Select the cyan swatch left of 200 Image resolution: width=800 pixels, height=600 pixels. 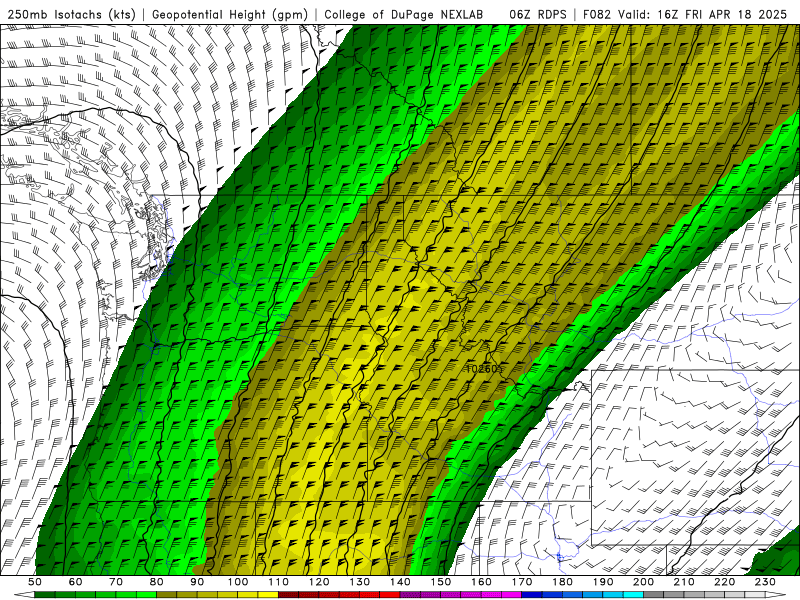(x=633, y=595)
